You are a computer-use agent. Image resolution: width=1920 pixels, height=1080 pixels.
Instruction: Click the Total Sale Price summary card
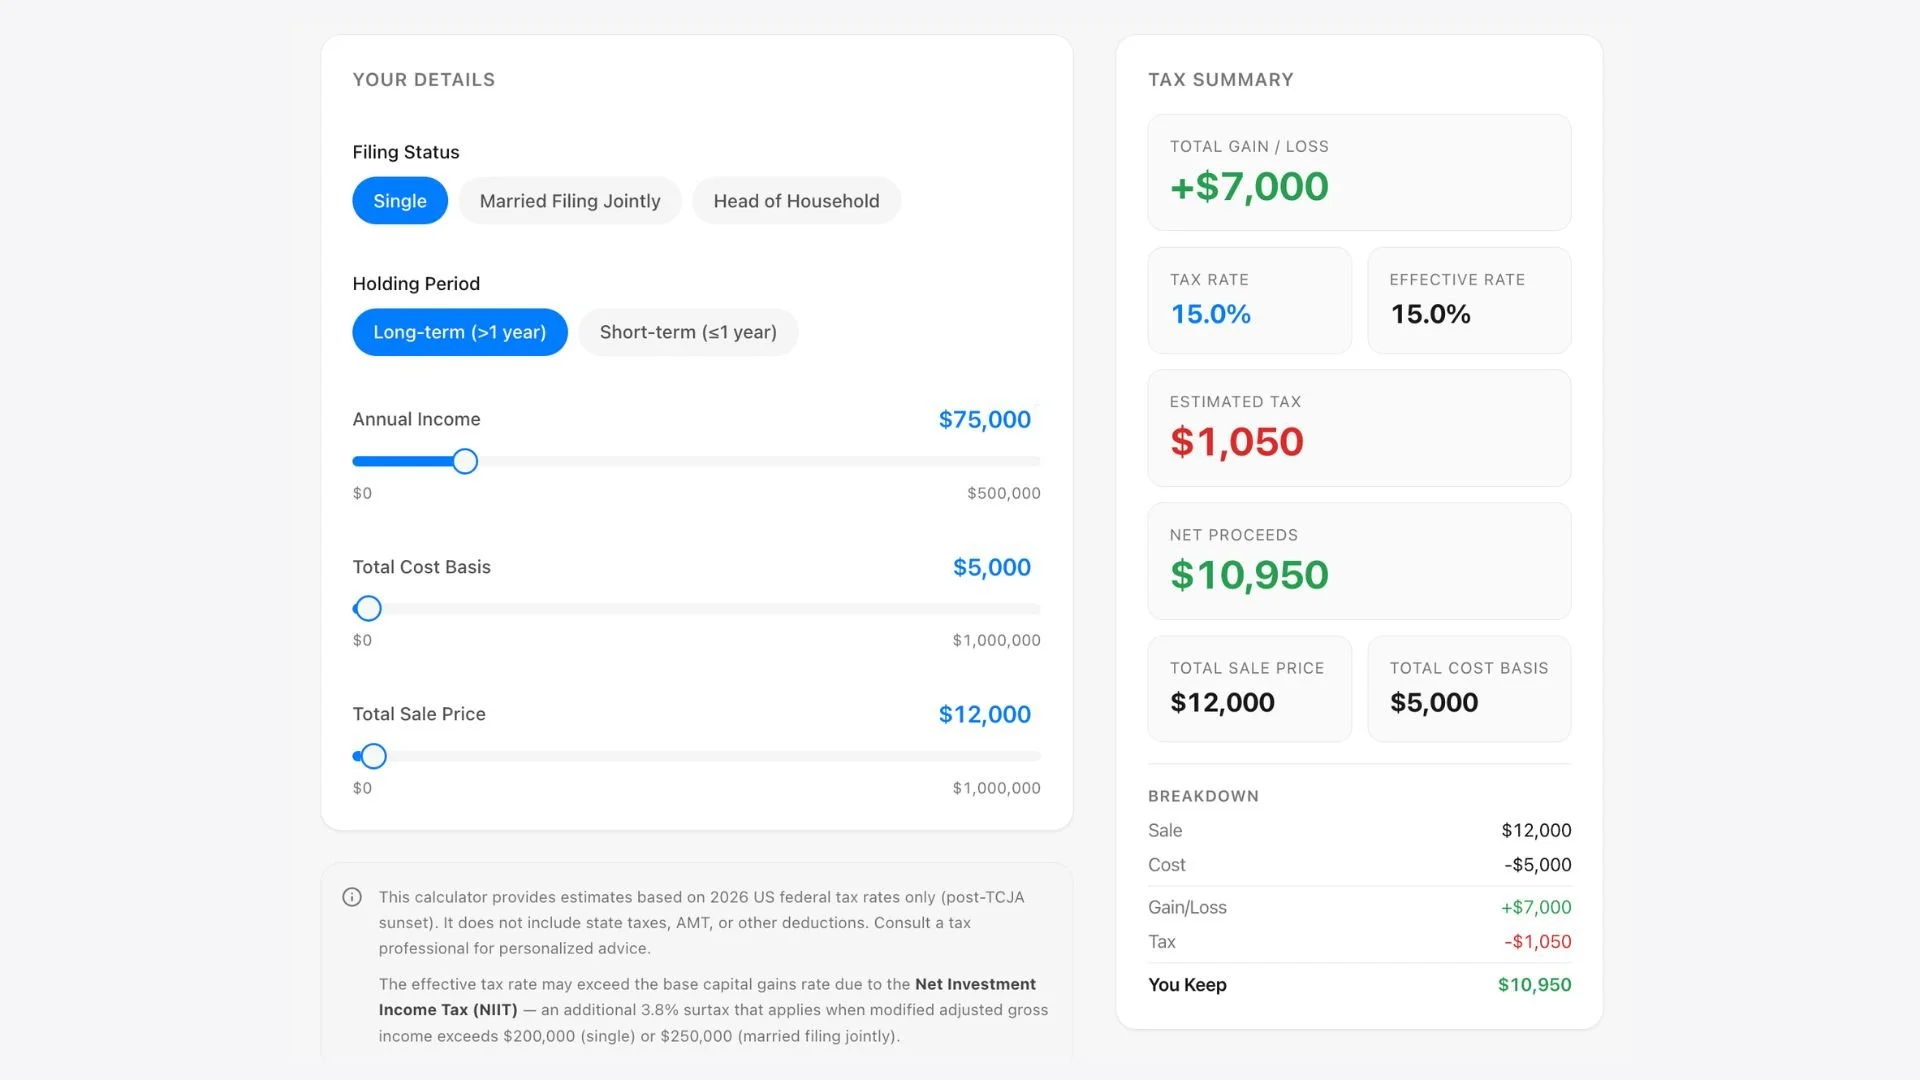click(1249, 688)
